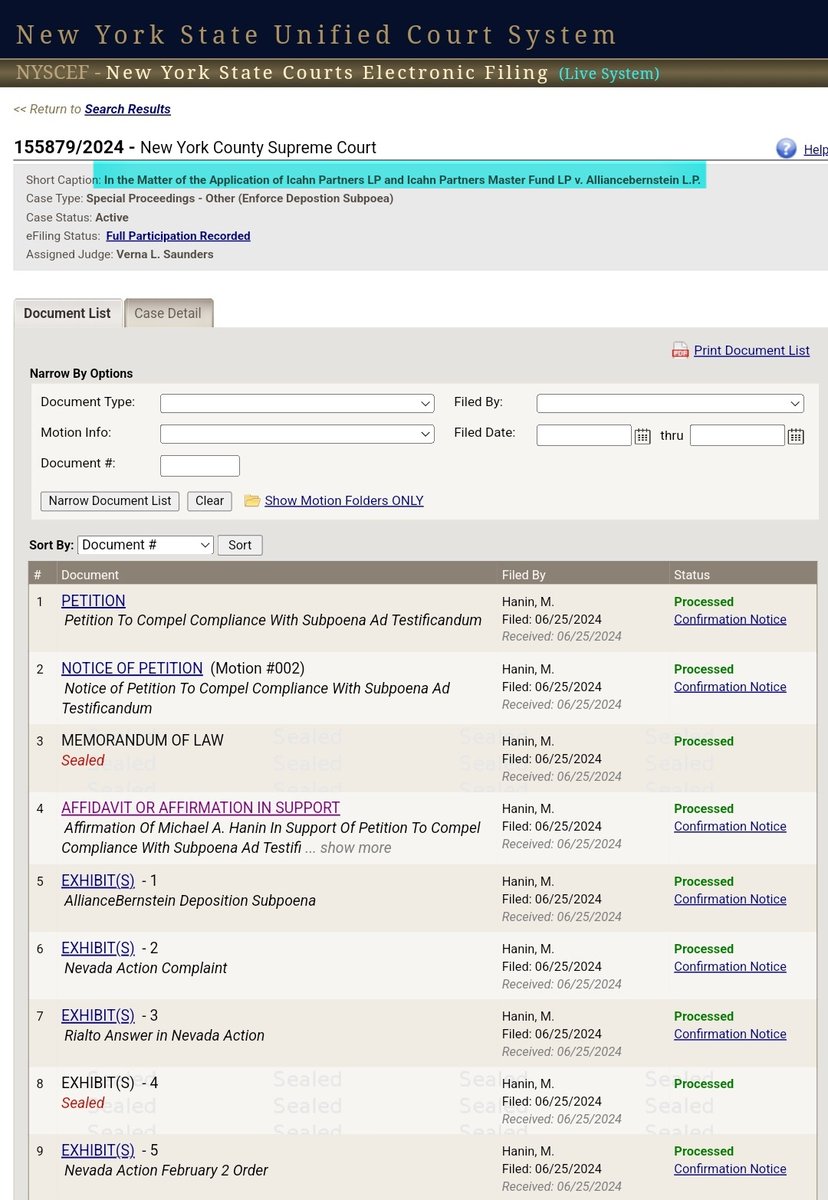Image resolution: width=828 pixels, height=1200 pixels.
Task: Open Confirmation Notice for Notice of Petition
Action: [730, 686]
